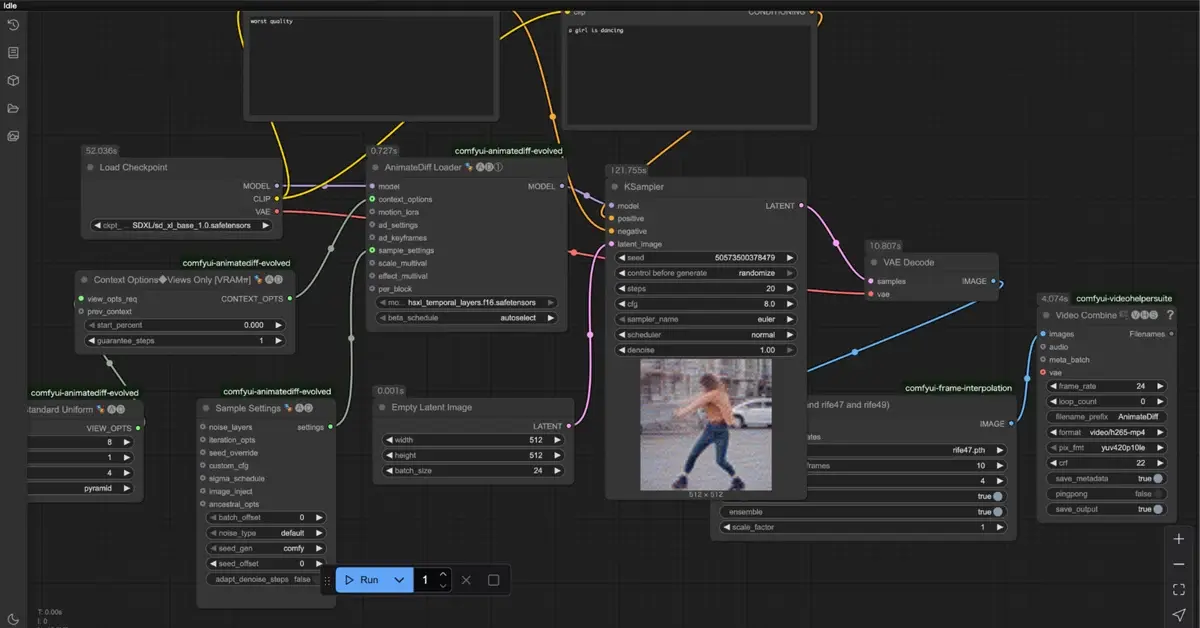Click the Run button

click(362, 580)
